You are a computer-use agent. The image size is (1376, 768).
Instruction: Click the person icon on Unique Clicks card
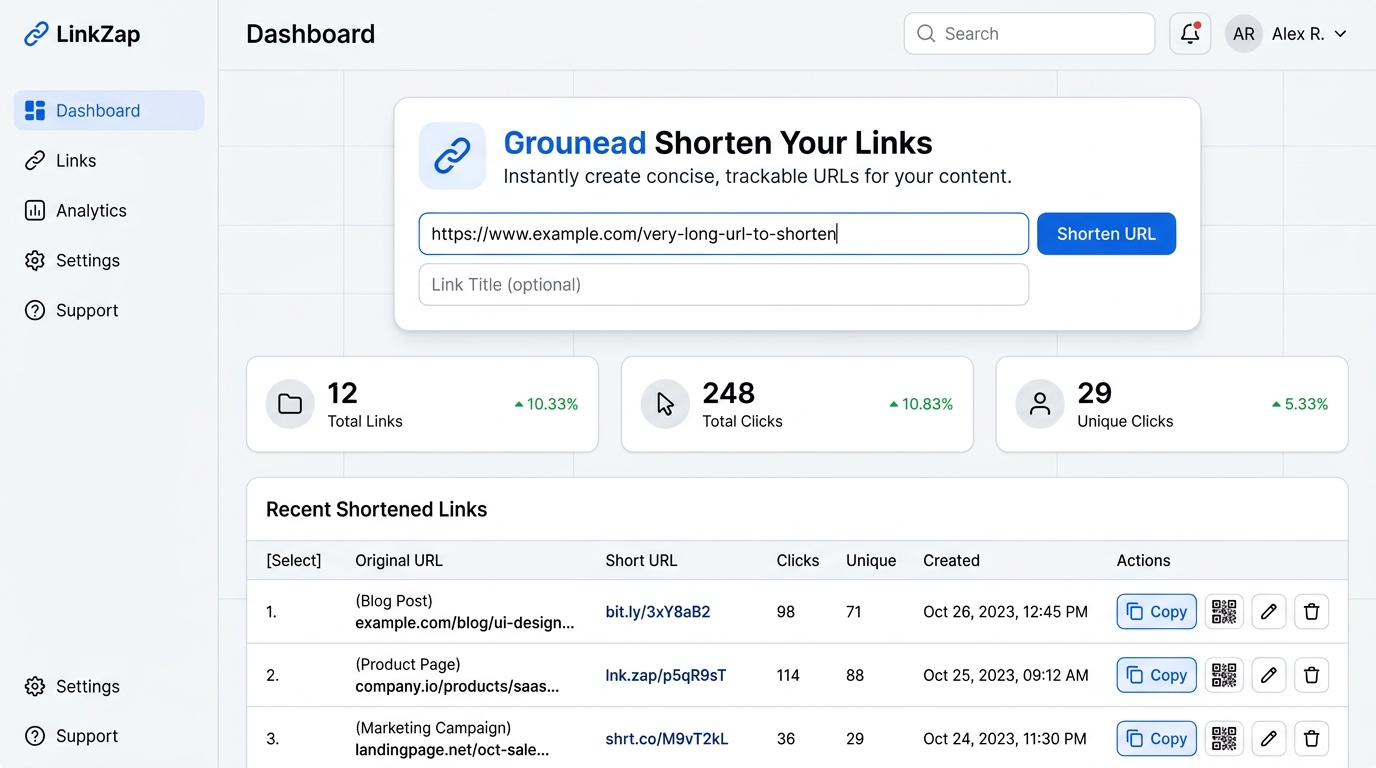click(1040, 404)
